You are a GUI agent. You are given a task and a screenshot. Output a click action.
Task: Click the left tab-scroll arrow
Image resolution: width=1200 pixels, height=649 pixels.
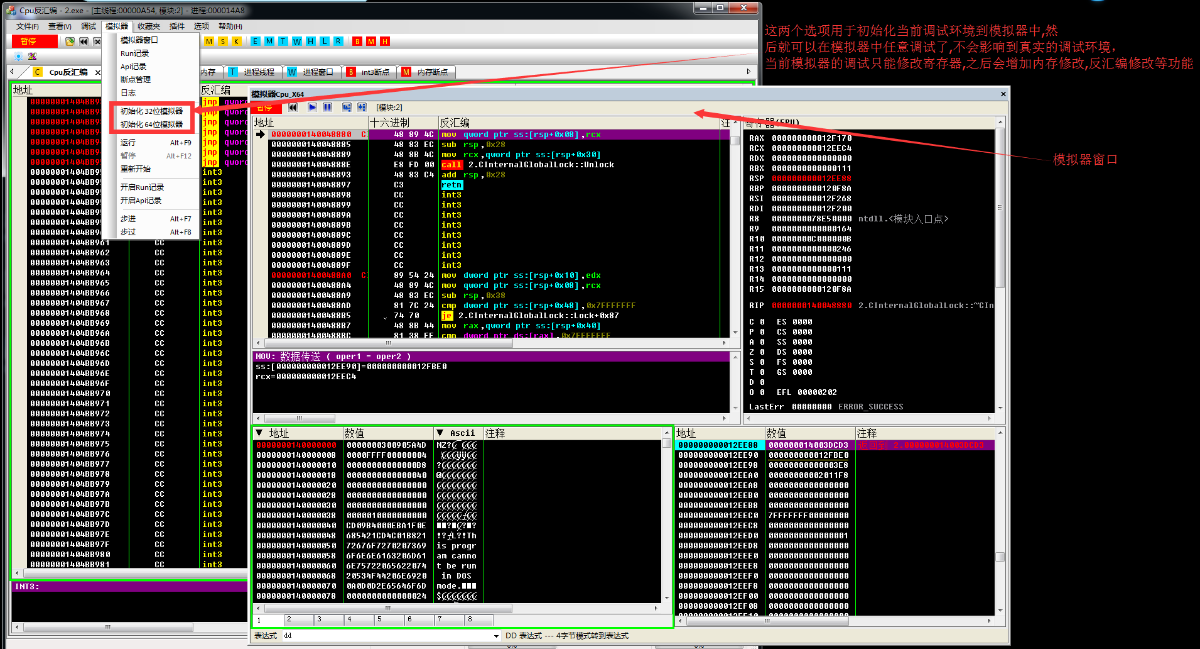click(x=12, y=71)
